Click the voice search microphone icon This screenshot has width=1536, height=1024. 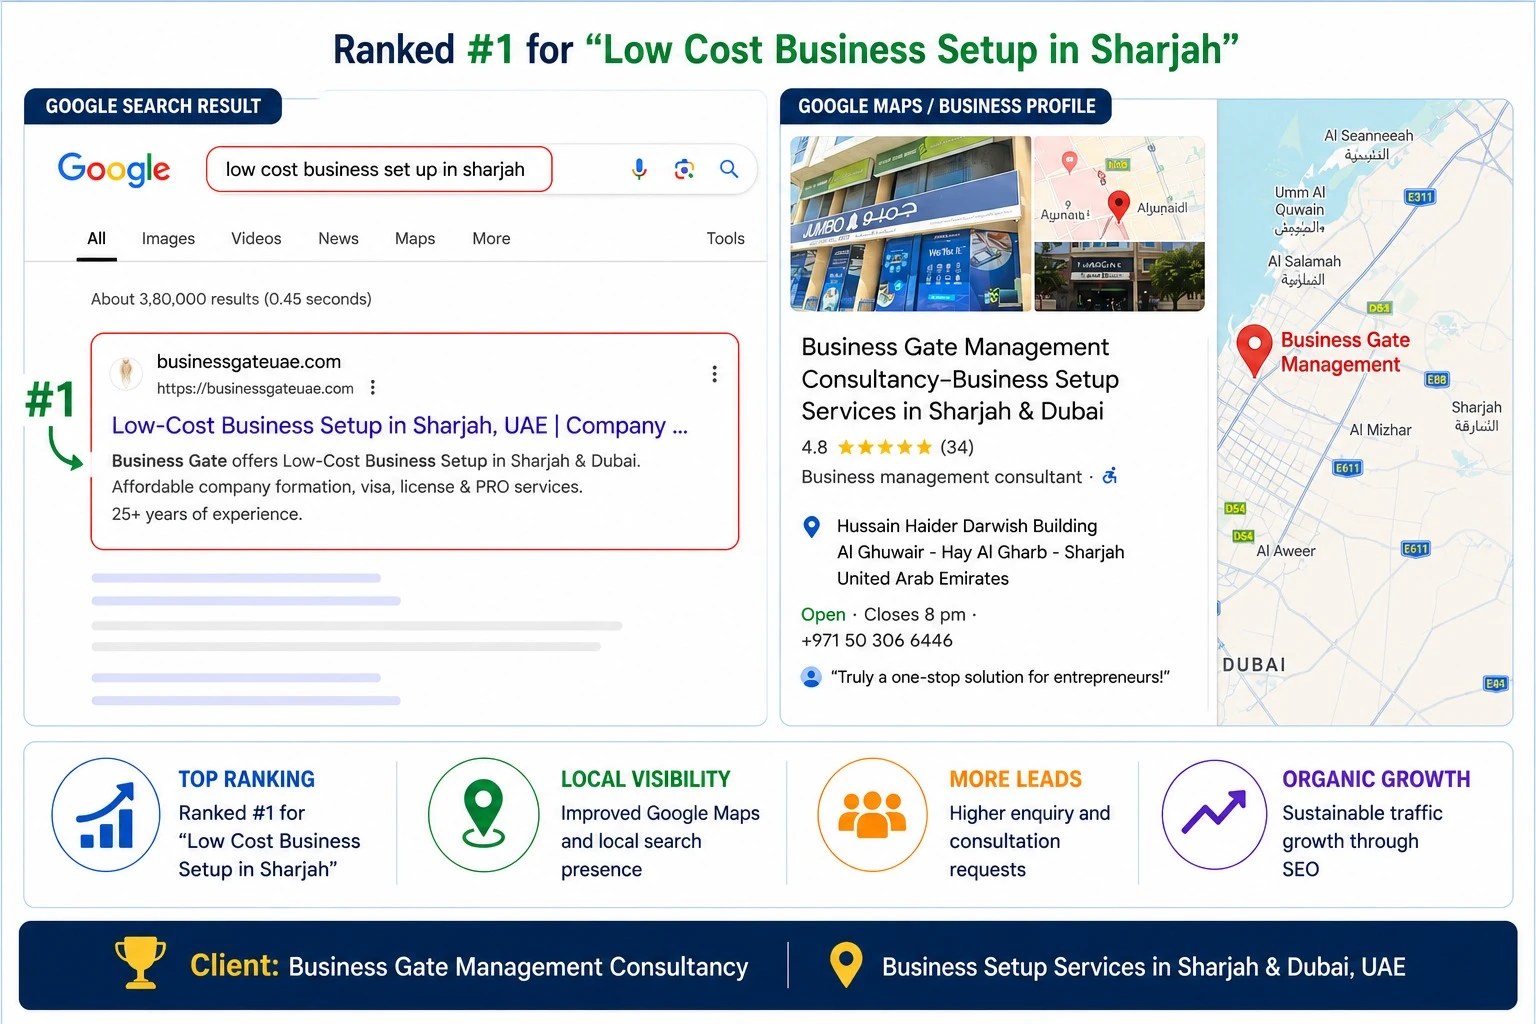pos(639,169)
